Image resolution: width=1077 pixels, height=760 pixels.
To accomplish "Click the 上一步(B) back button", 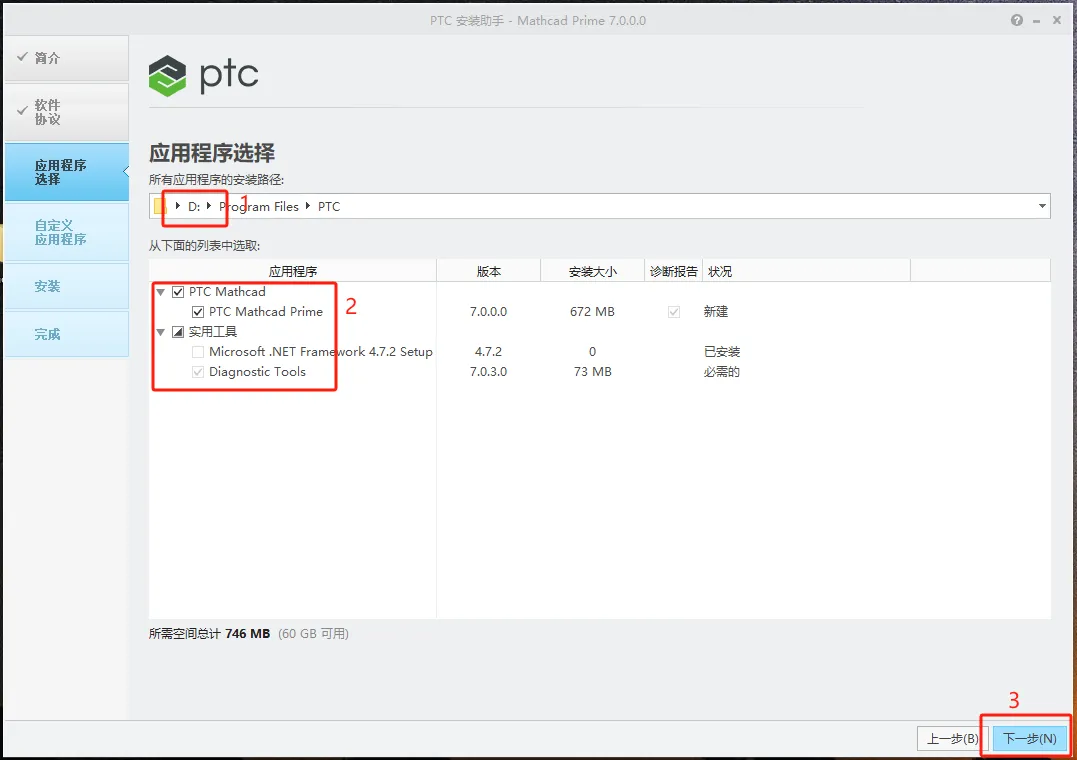I will tap(953, 739).
